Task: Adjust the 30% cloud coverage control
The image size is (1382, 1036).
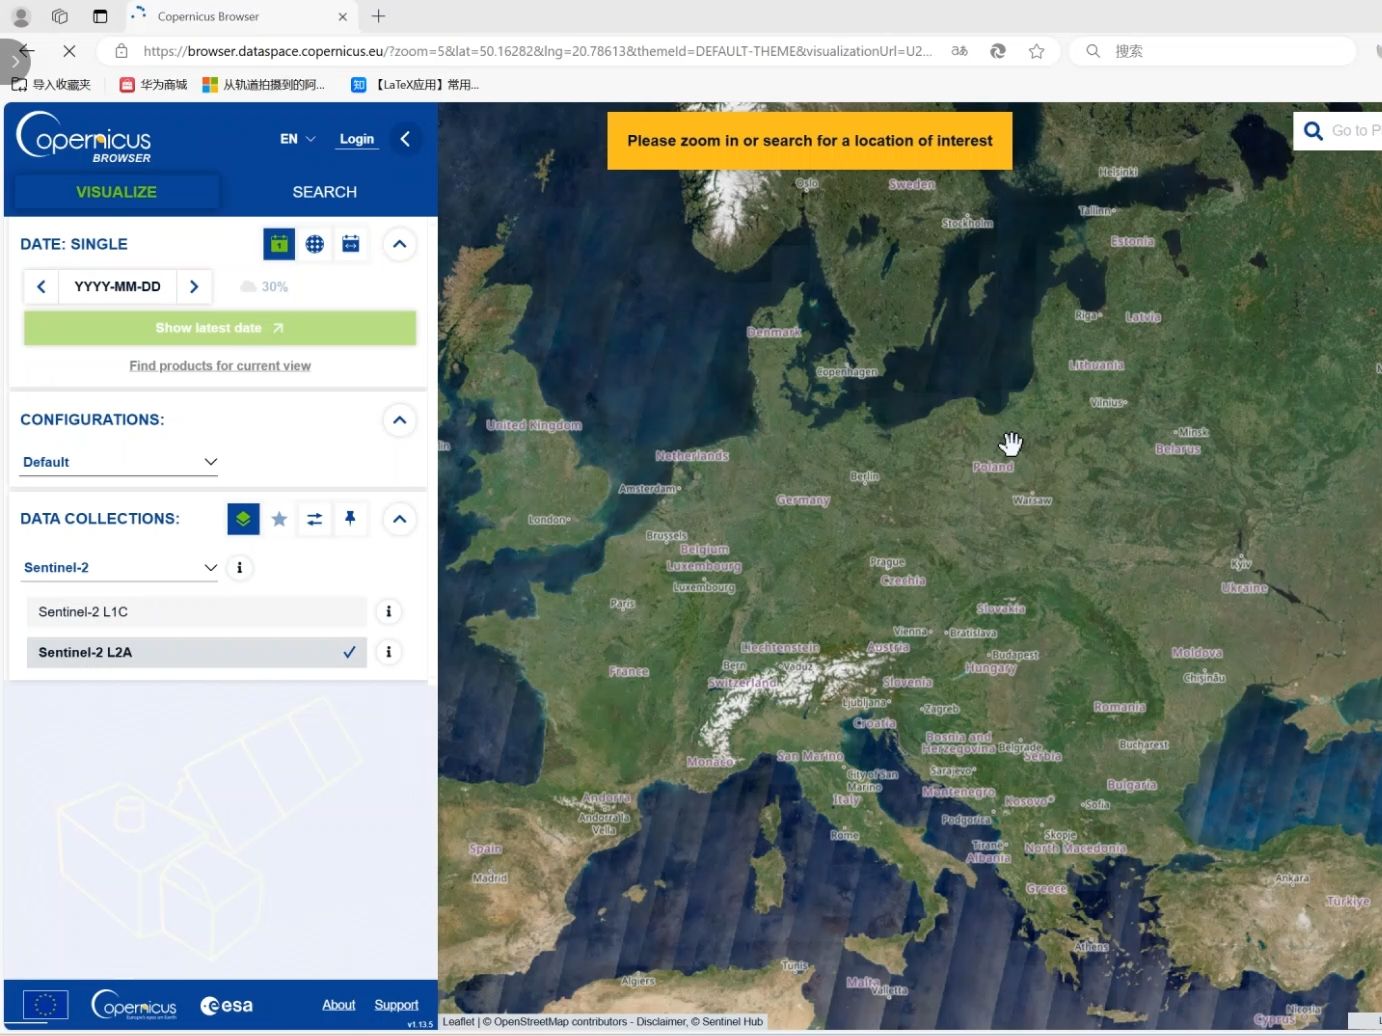Action: (x=264, y=287)
